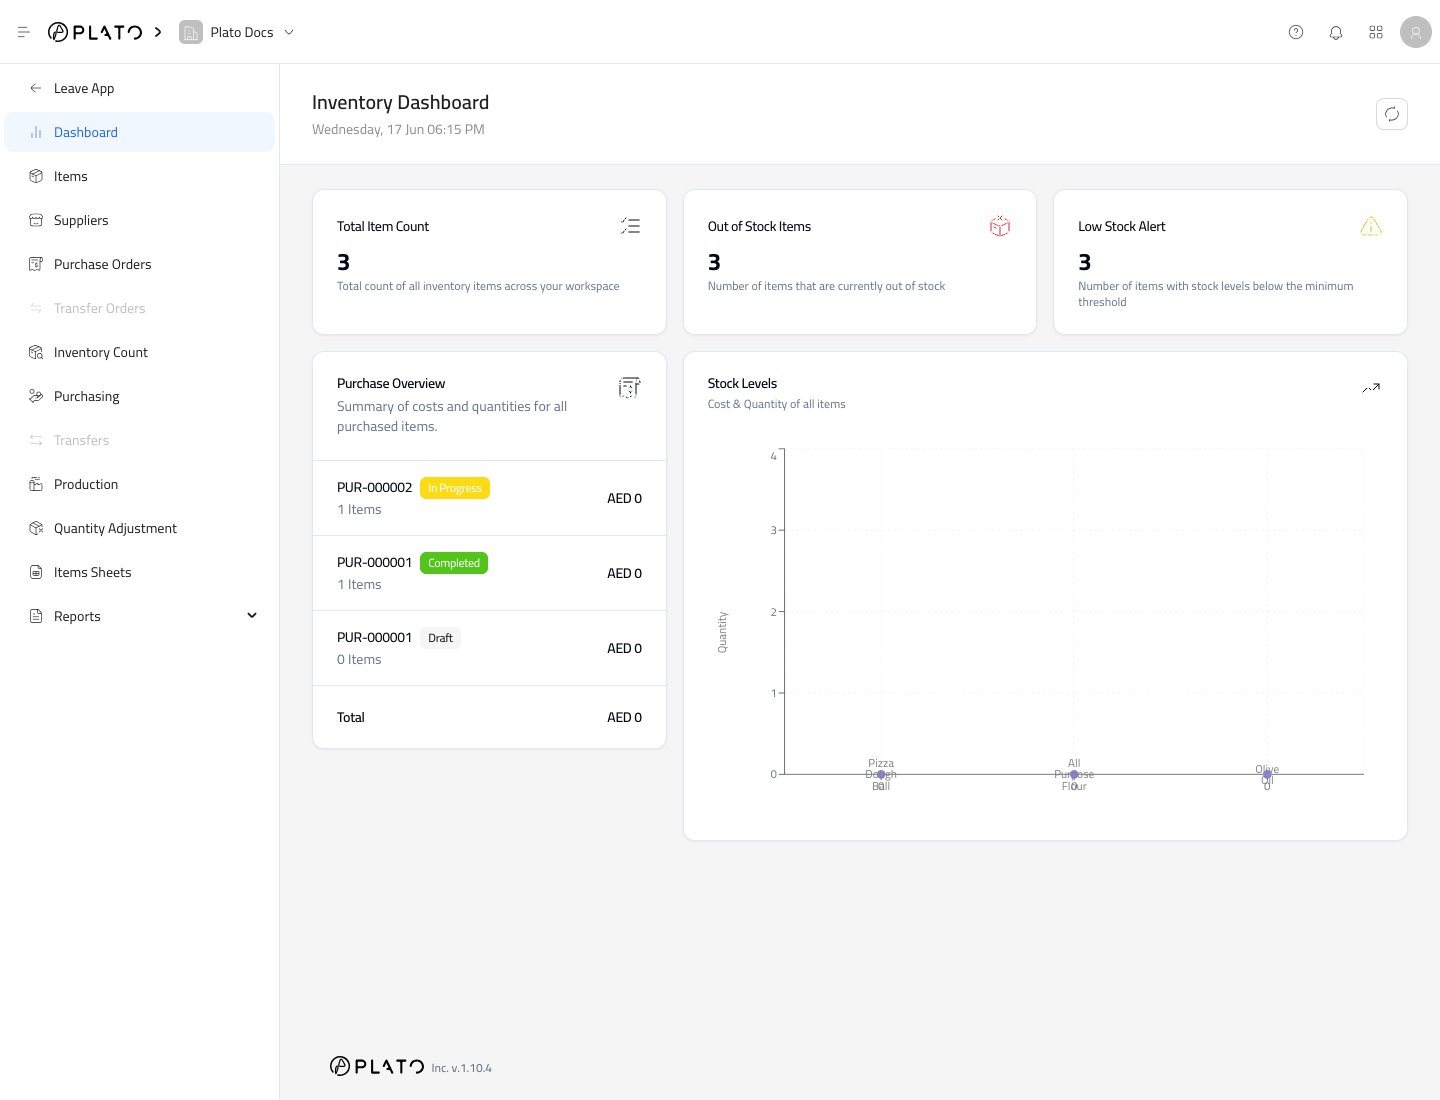Click the 'Inc. v.1.10.4' version text
Viewport: 1440px width, 1100px height.
pyautogui.click(x=462, y=1068)
